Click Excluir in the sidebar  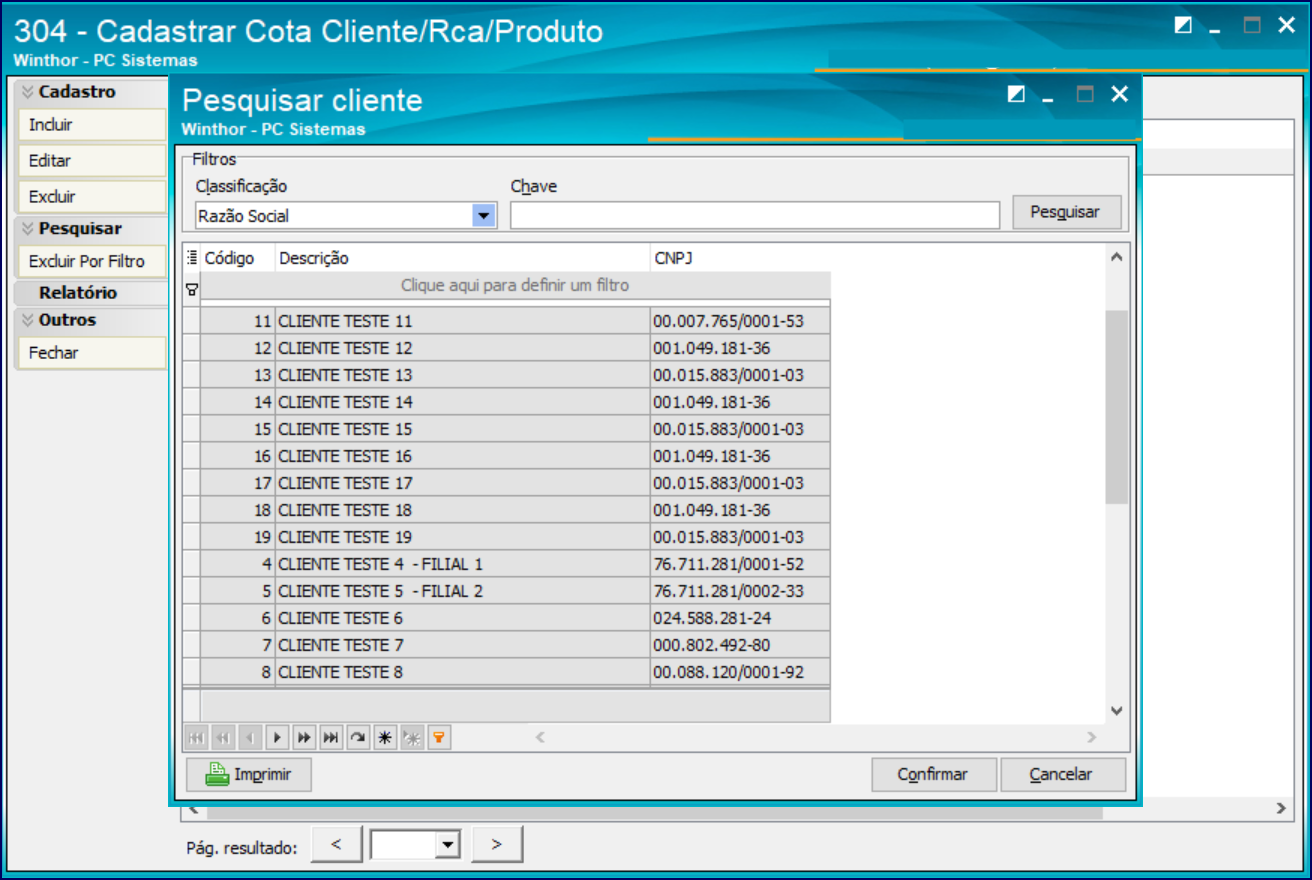point(91,197)
